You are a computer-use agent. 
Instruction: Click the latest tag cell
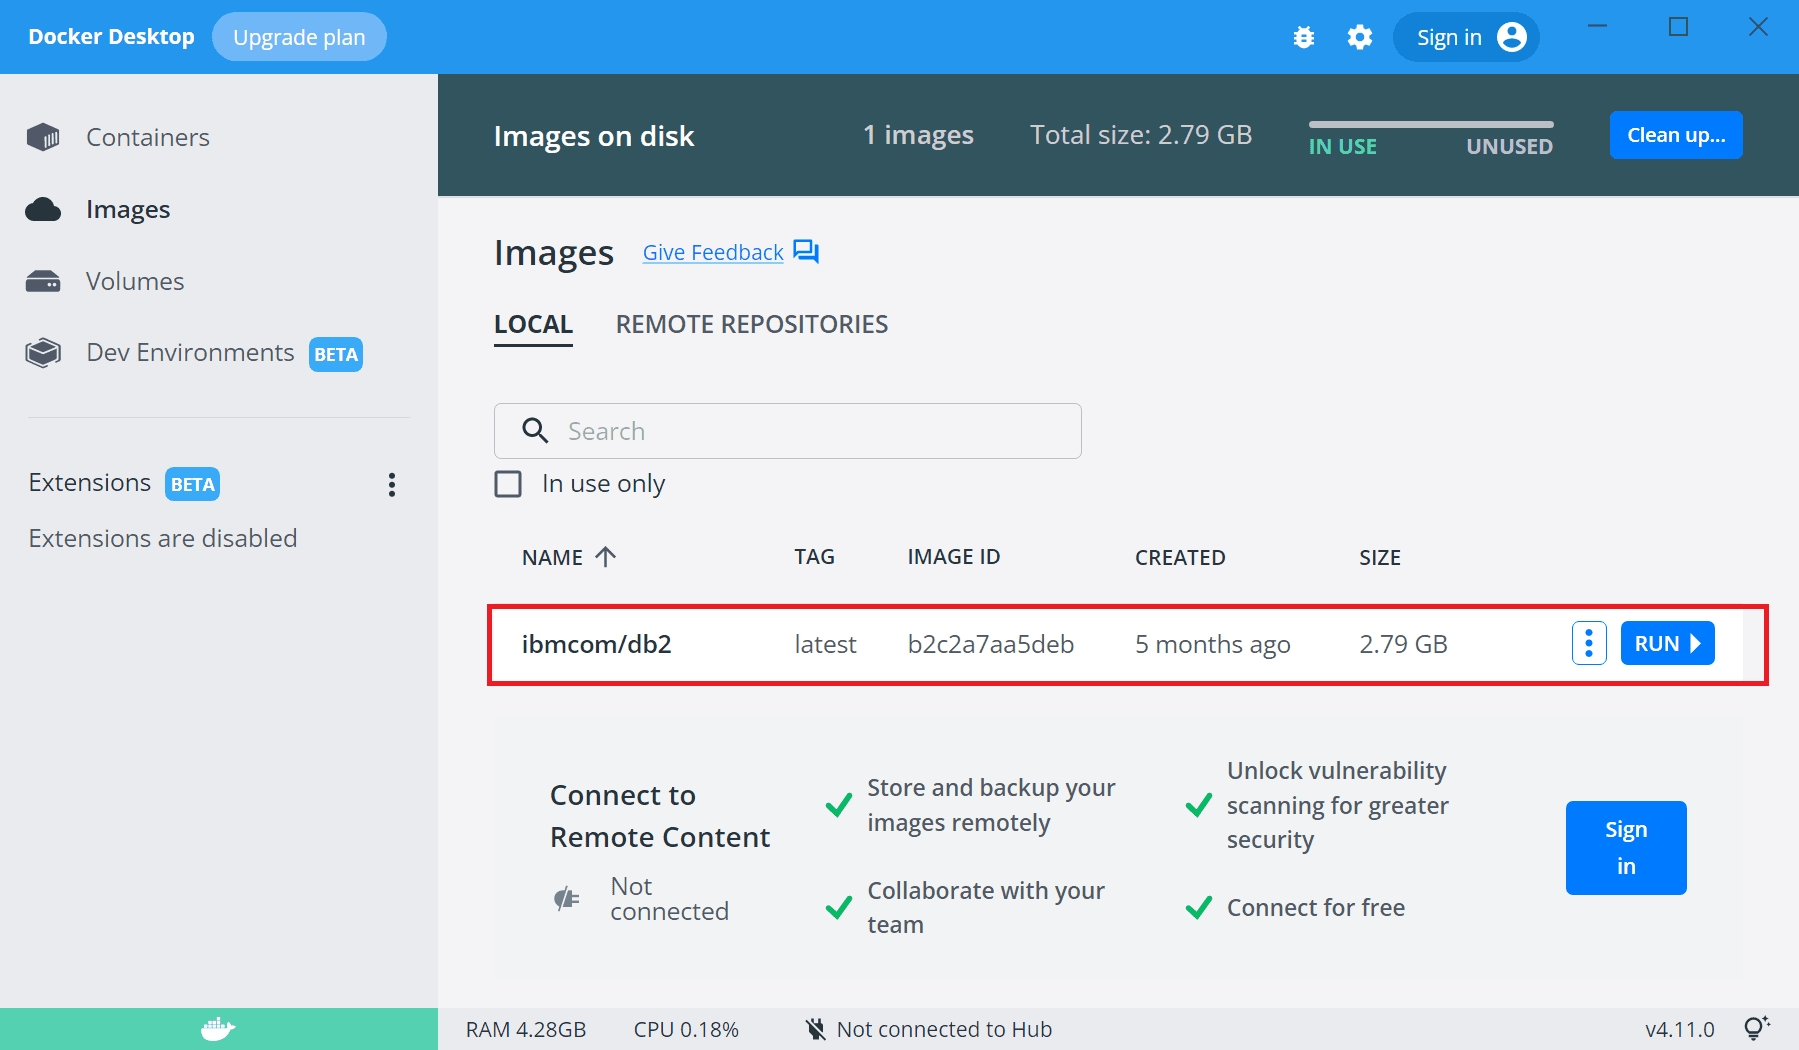click(x=825, y=644)
